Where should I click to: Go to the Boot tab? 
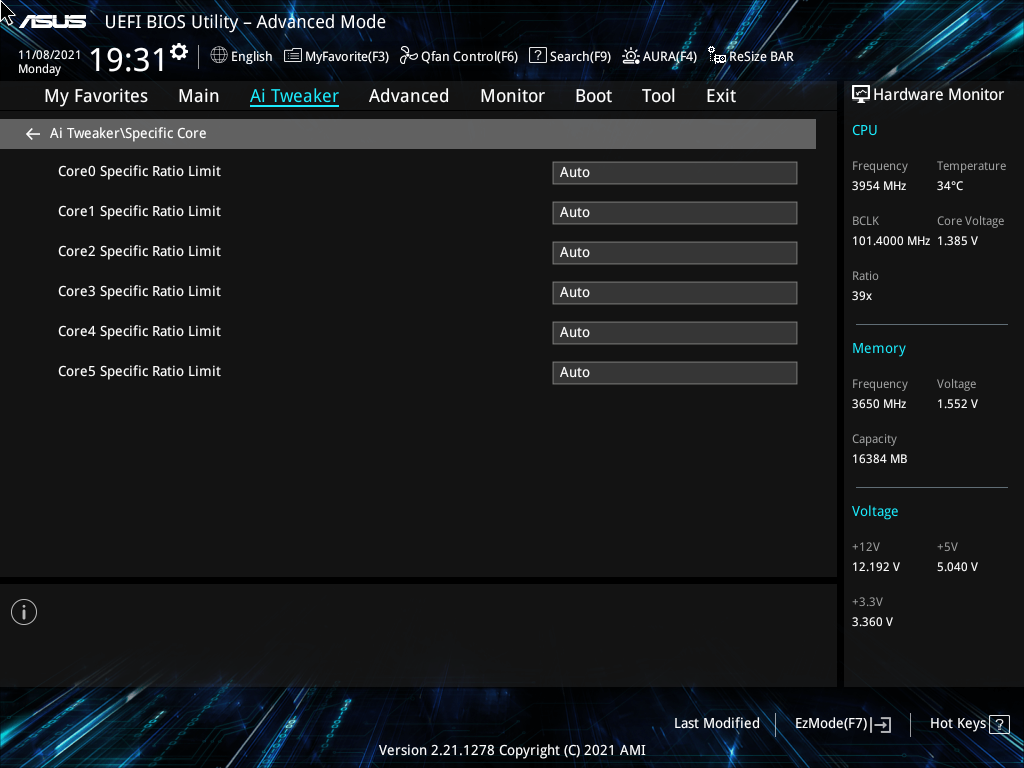point(593,96)
